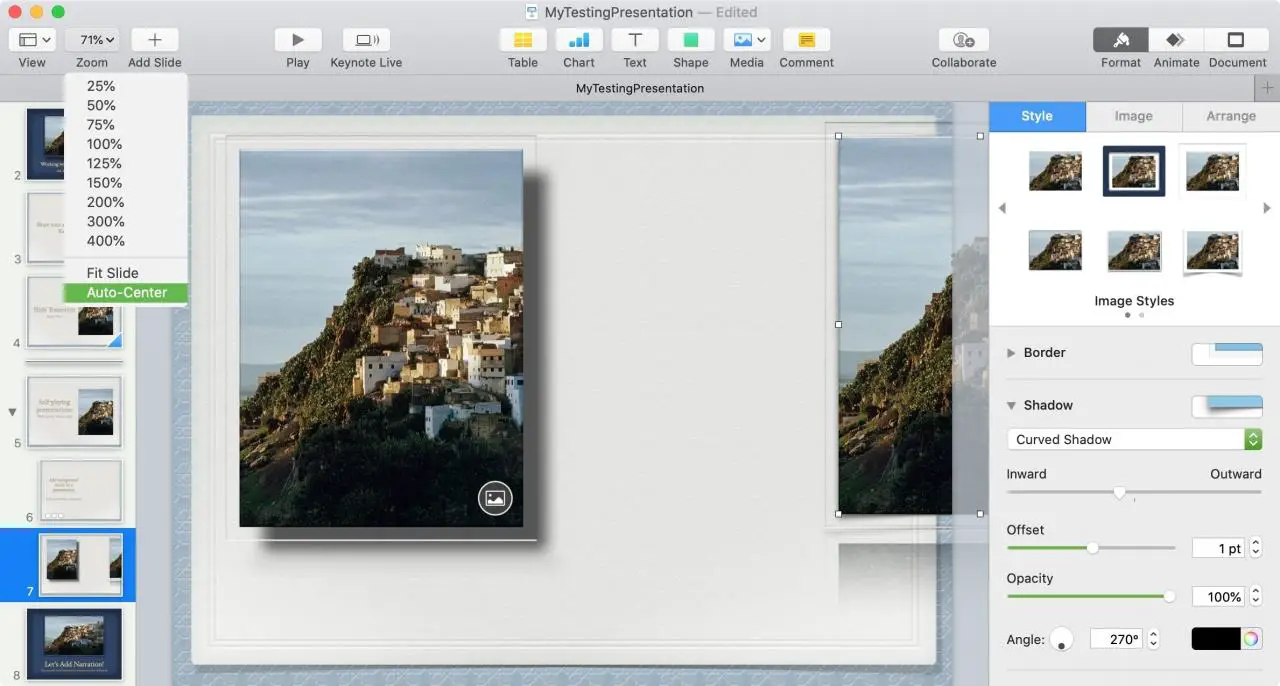Image resolution: width=1280 pixels, height=686 pixels.
Task: Expand the Border section
Action: [x=1011, y=353]
